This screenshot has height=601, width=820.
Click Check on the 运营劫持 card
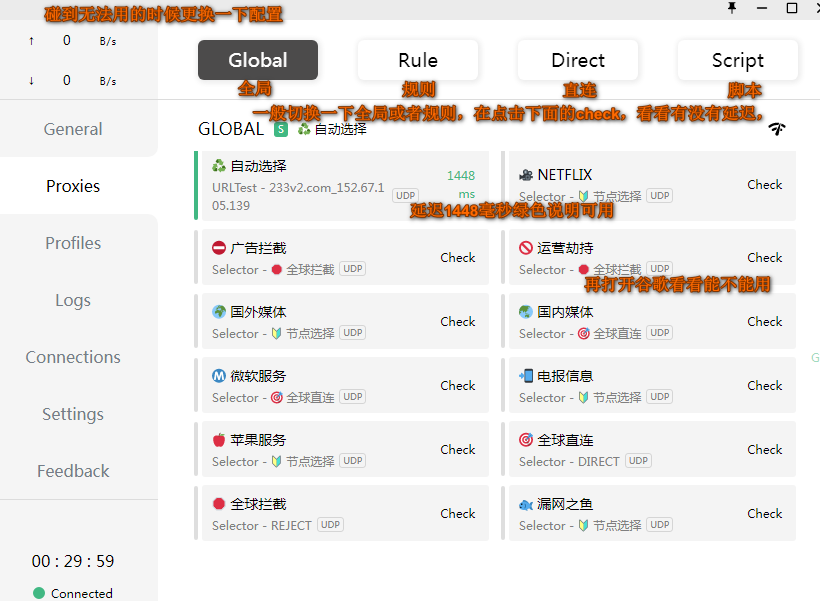coord(765,257)
